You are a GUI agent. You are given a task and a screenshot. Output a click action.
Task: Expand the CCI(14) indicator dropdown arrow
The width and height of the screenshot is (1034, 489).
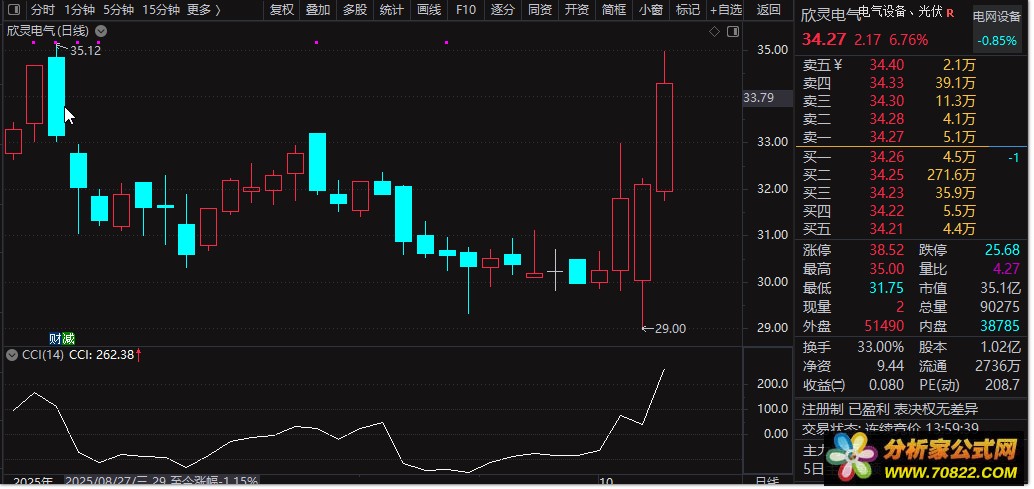tap(12, 355)
